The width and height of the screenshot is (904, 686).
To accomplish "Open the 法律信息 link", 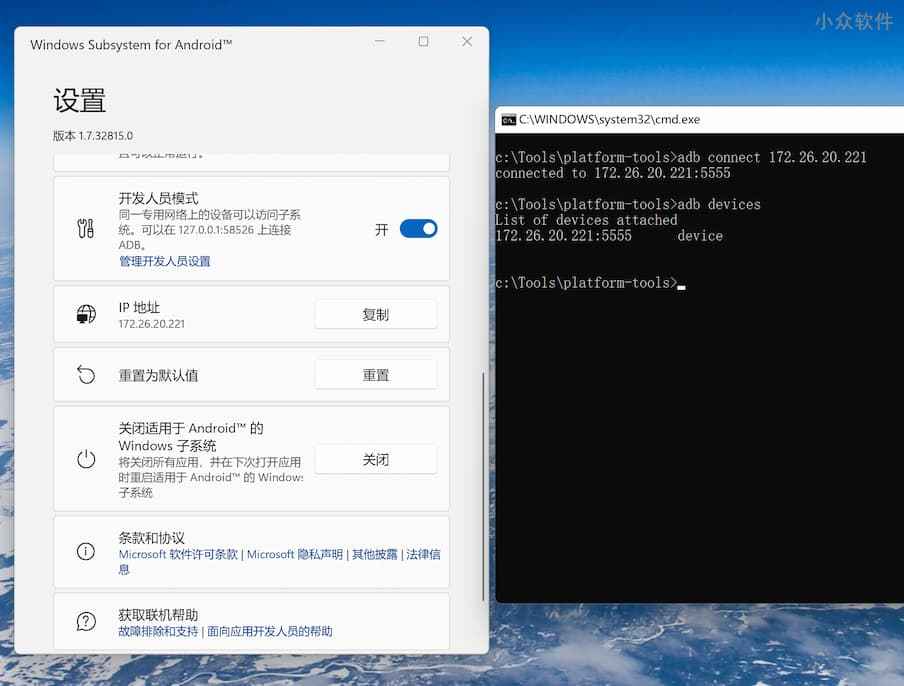I will (x=423, y=555).
